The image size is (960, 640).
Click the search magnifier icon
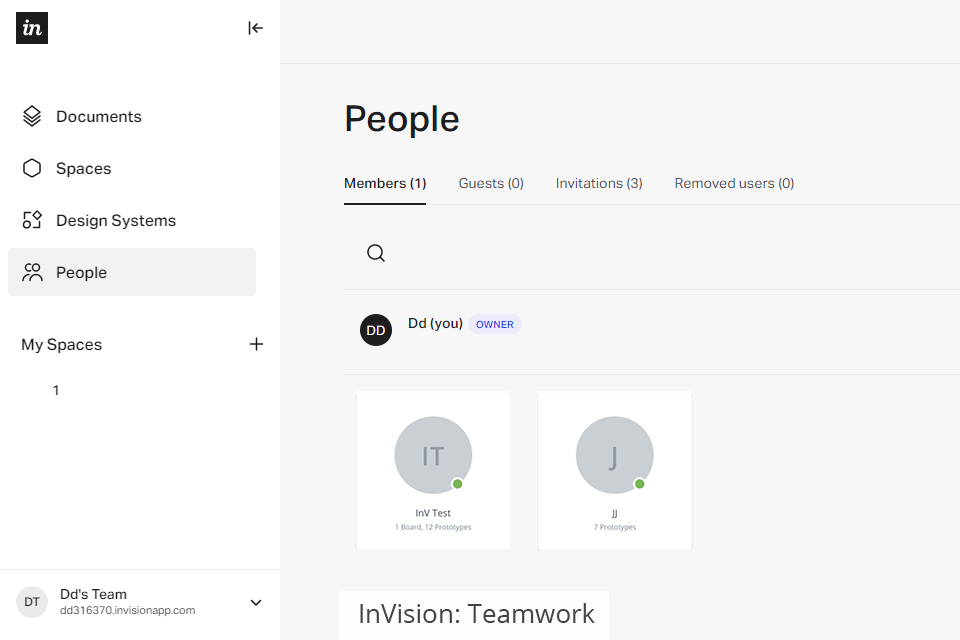pyautogui.click(x=376, y=253)
